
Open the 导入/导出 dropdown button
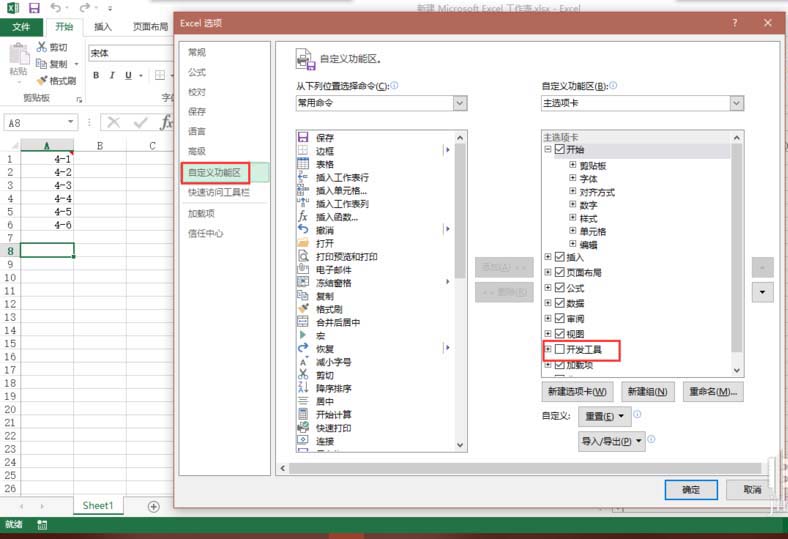pos(612,441)
